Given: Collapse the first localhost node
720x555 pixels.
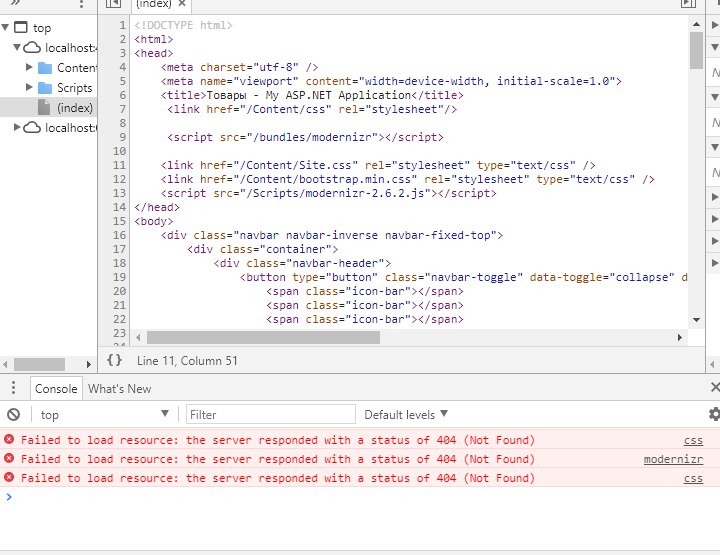Looking at the screenshot, I should 17,47.
